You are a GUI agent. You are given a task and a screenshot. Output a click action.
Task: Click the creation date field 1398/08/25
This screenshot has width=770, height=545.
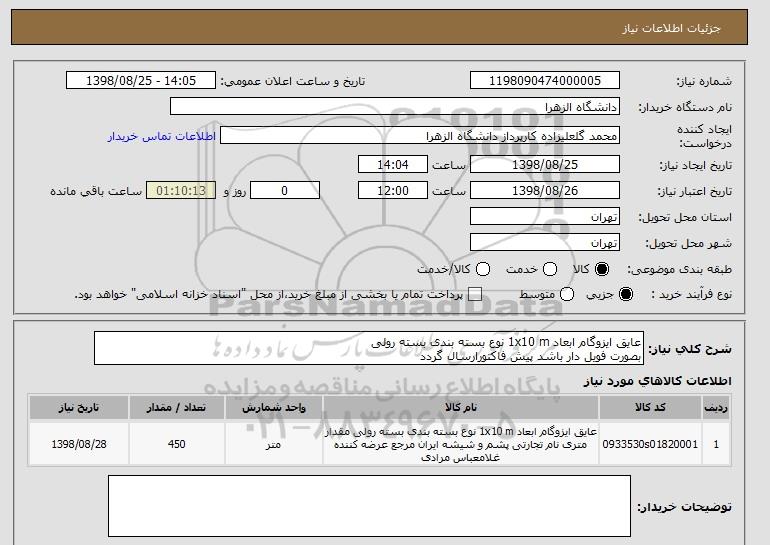(545, 164)
